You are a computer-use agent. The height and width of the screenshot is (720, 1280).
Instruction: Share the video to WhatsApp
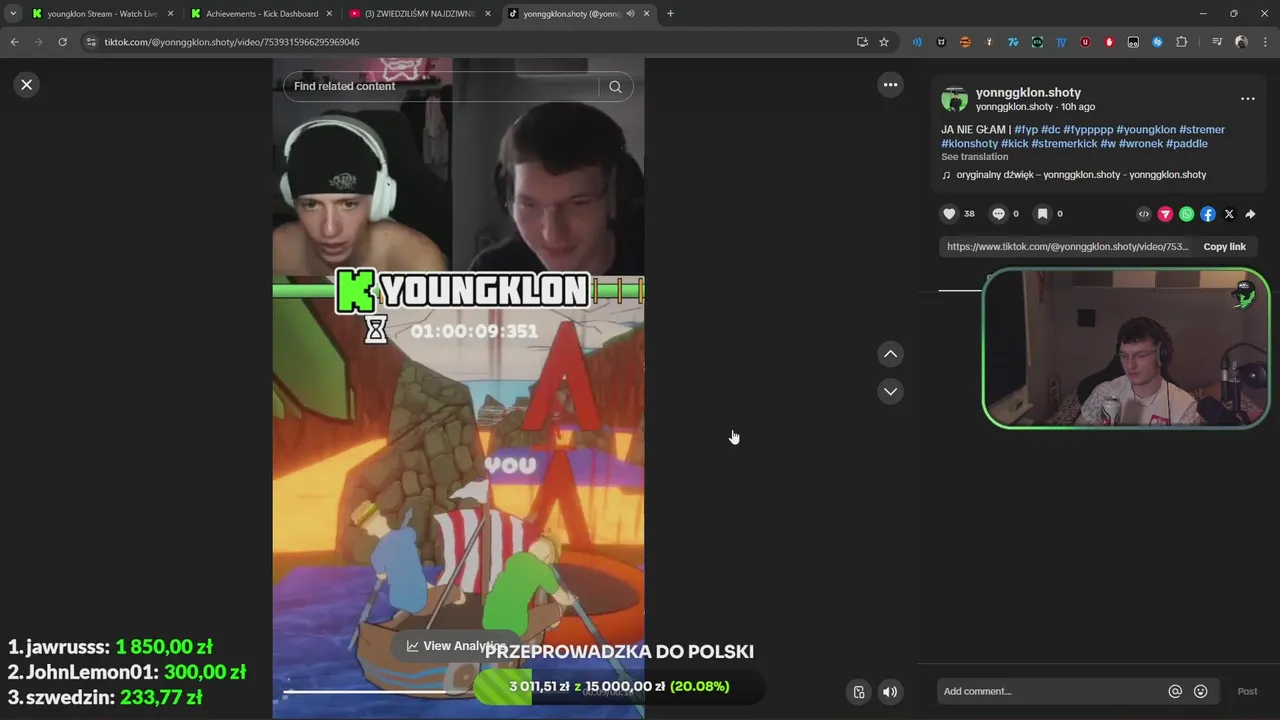click(x=1186, y=214)
